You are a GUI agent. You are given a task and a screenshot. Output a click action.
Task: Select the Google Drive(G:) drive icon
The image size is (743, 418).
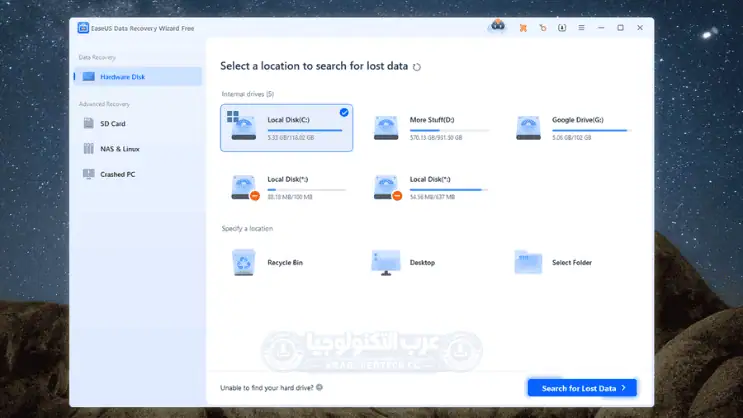pyautogui.click(x=528, y=128)
